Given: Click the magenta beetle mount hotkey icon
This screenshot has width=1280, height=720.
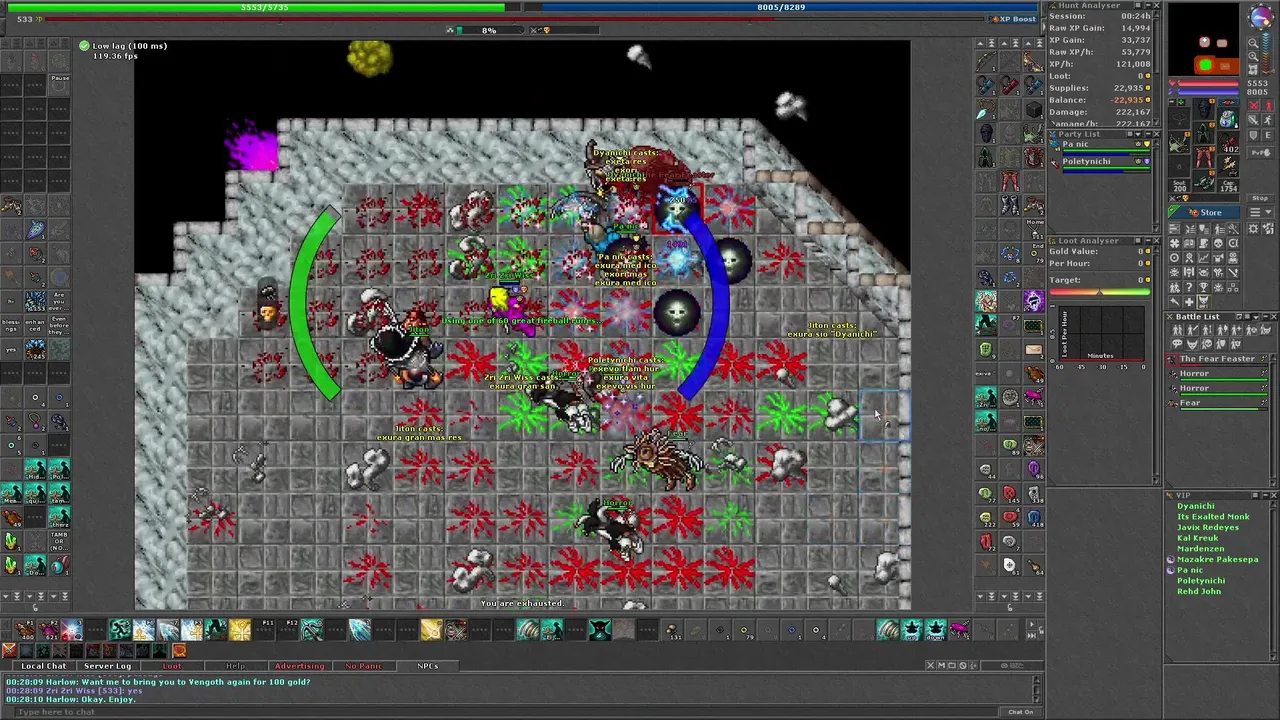Looking at the screenshot, I should coord(959,629).
